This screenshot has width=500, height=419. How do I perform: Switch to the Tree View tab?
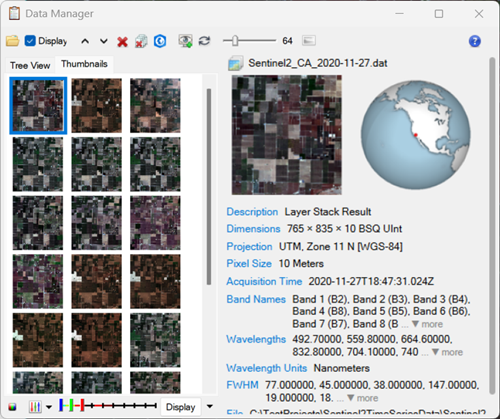(30, 65)
